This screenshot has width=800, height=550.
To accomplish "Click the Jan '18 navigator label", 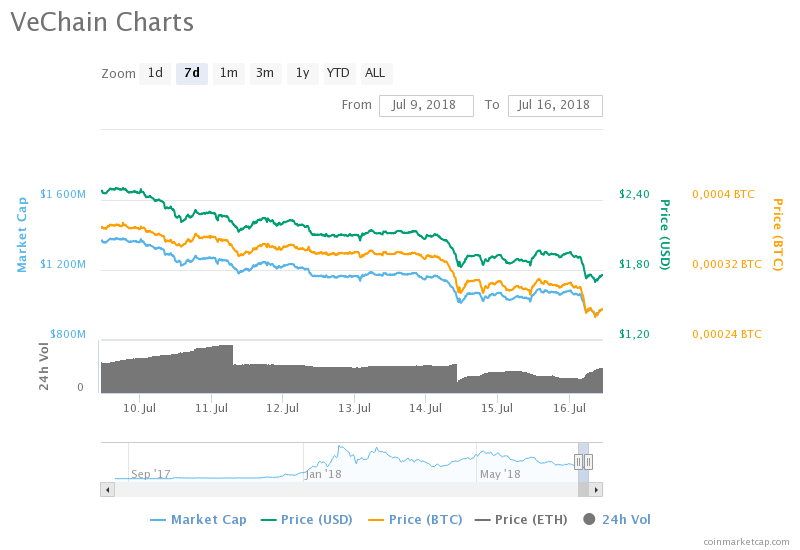I will tap(323, 474).
